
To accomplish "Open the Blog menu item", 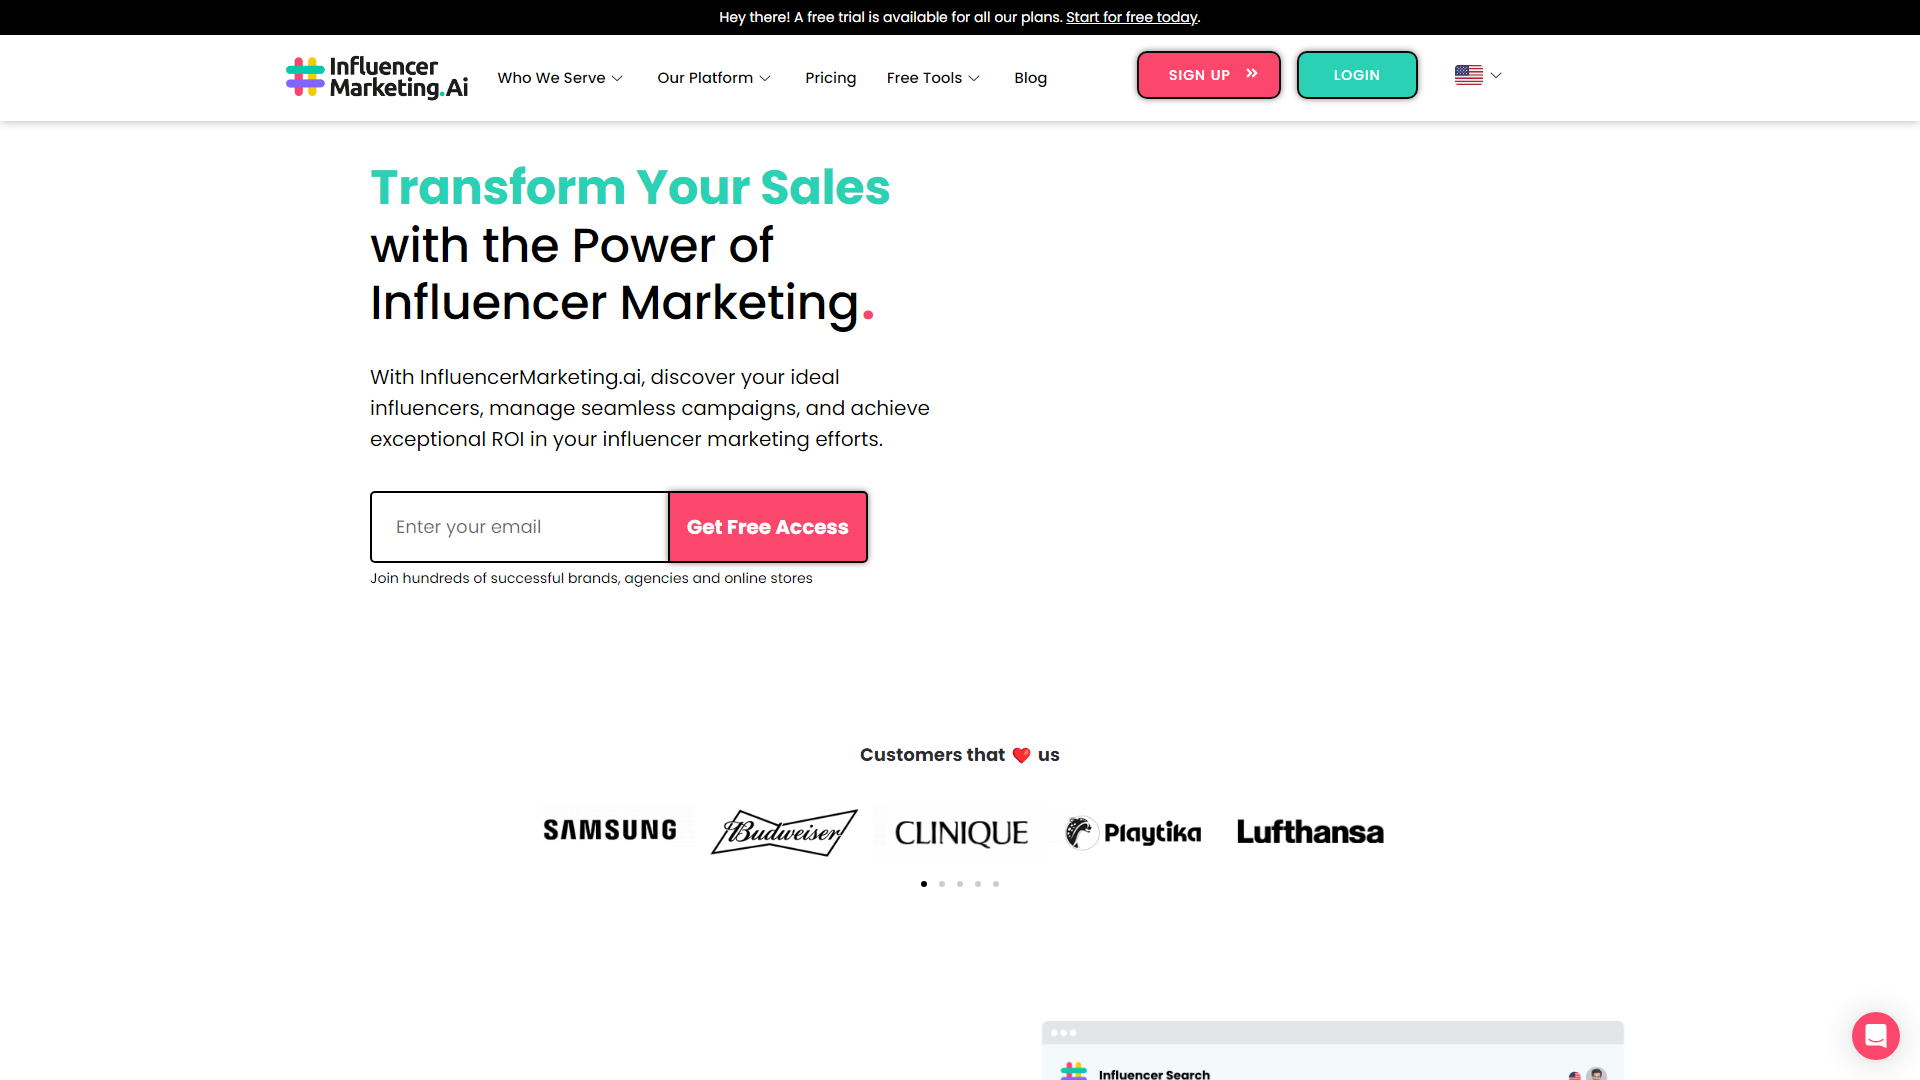I will point(1030,78).
